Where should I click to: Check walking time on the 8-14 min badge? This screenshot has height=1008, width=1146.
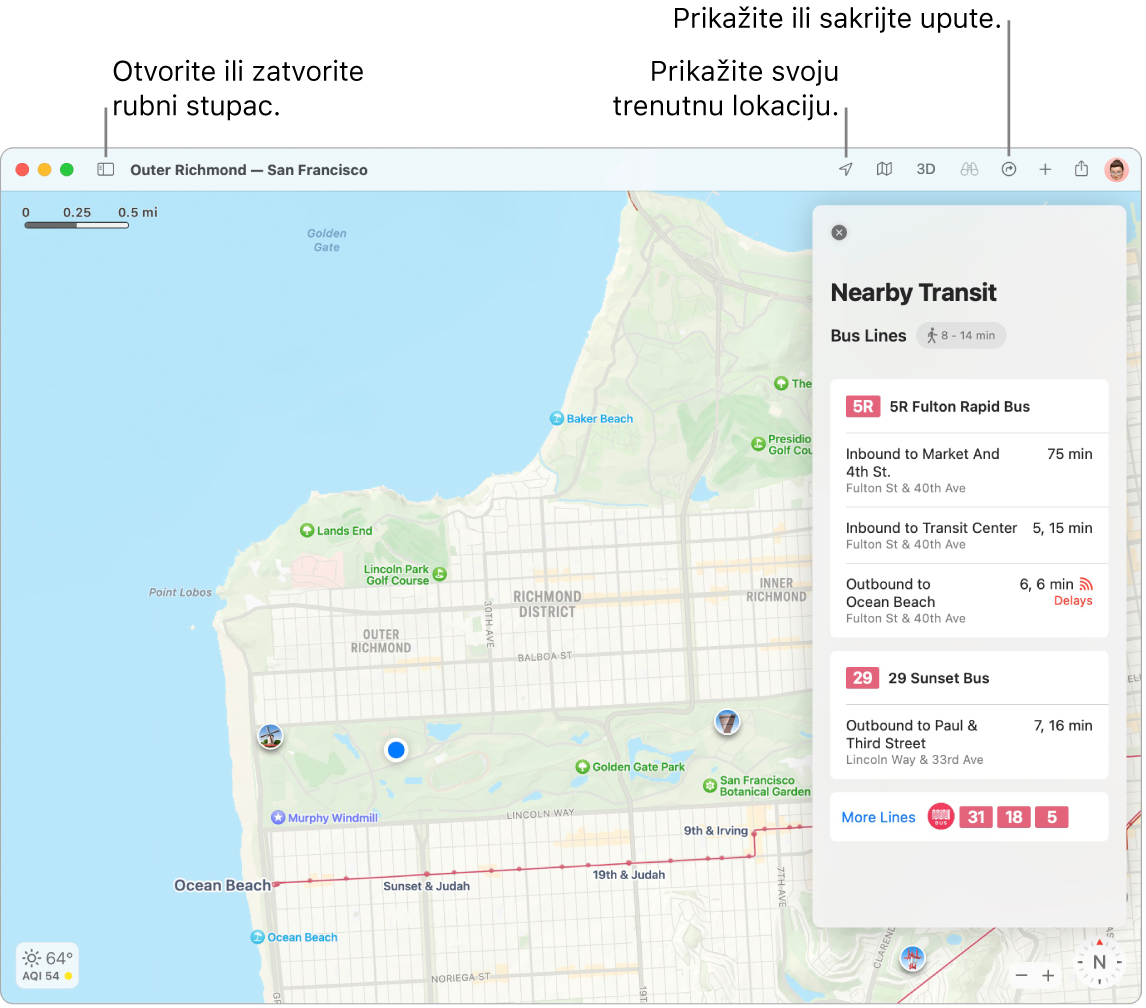[x=960, y=335]
